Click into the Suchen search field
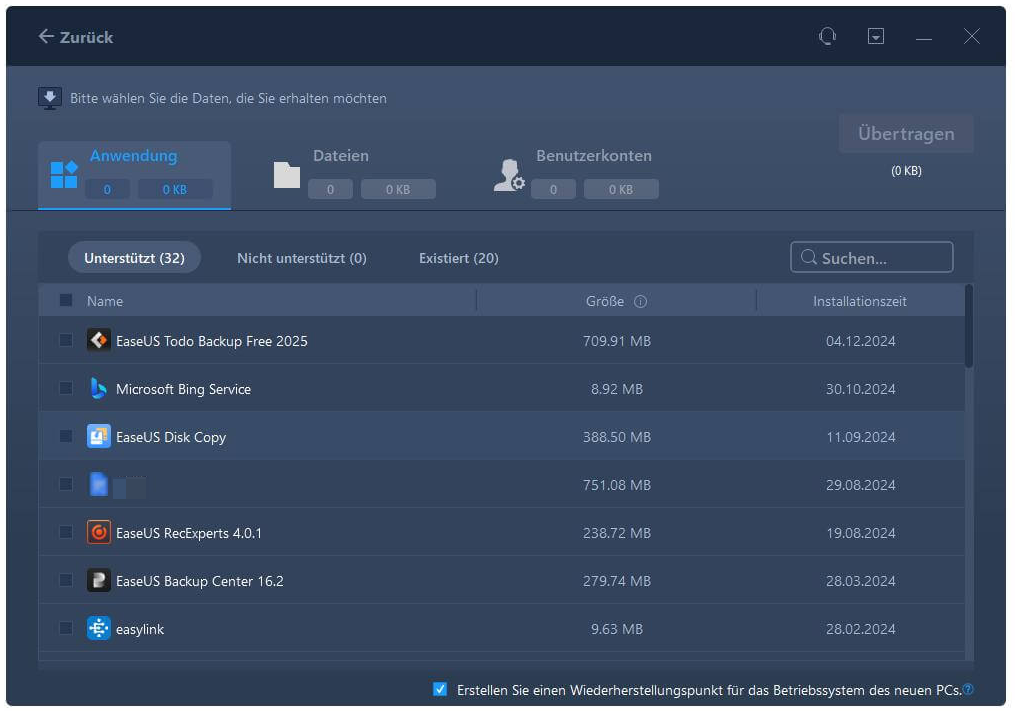Screen dimensions: 1015x711 click(871, 257)
